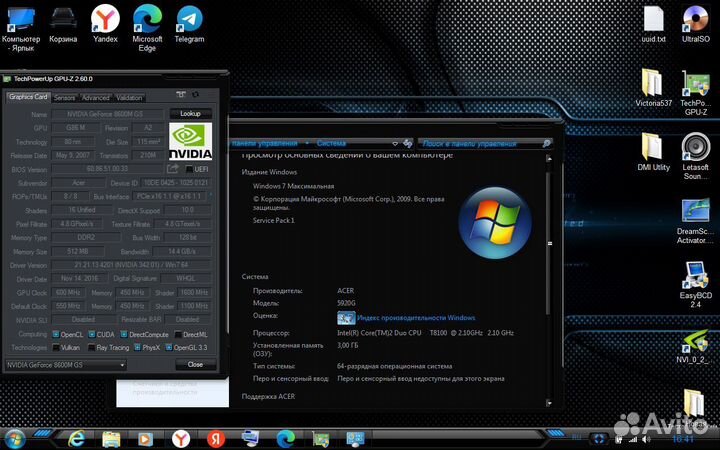Open the red Яндекс taskbar icon

[216, 439]
